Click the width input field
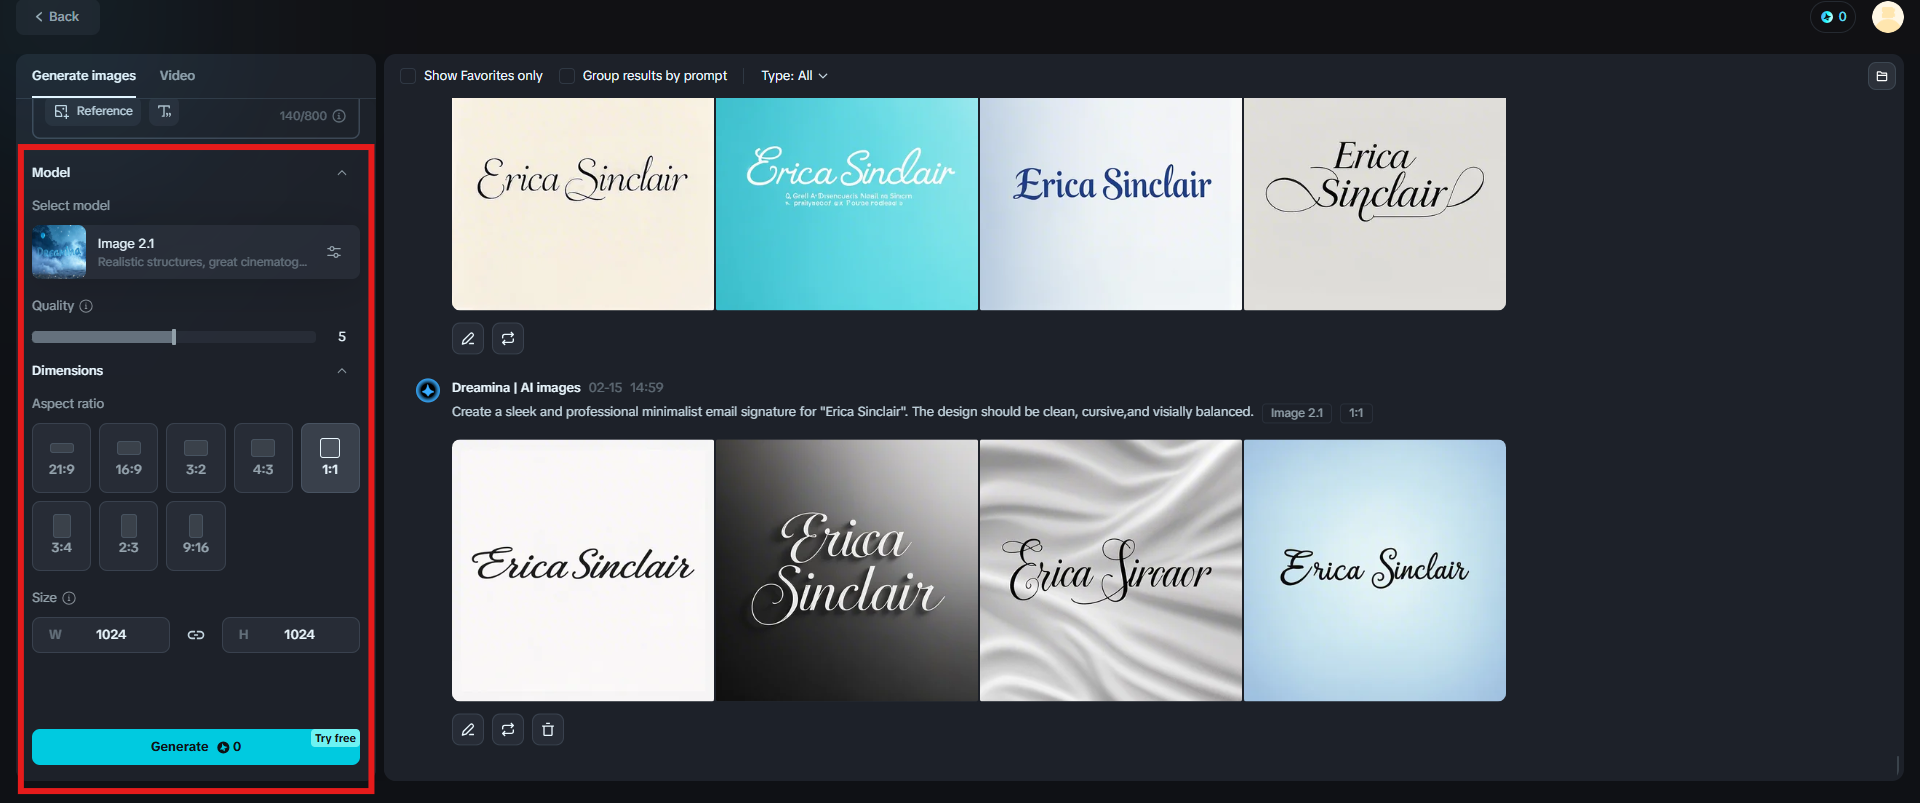1920x803 pixels. 110,635
